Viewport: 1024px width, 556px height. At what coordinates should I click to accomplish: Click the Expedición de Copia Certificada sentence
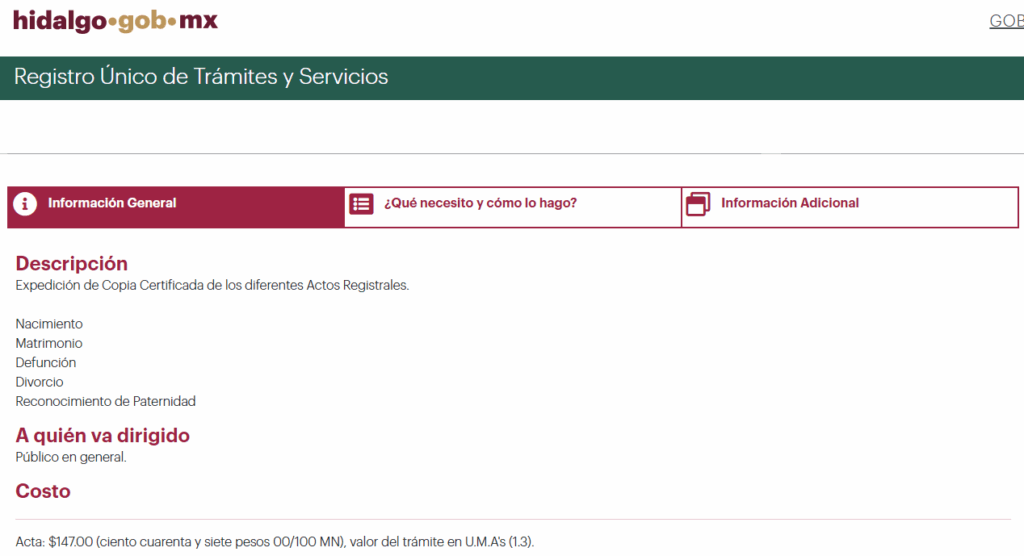212,286
